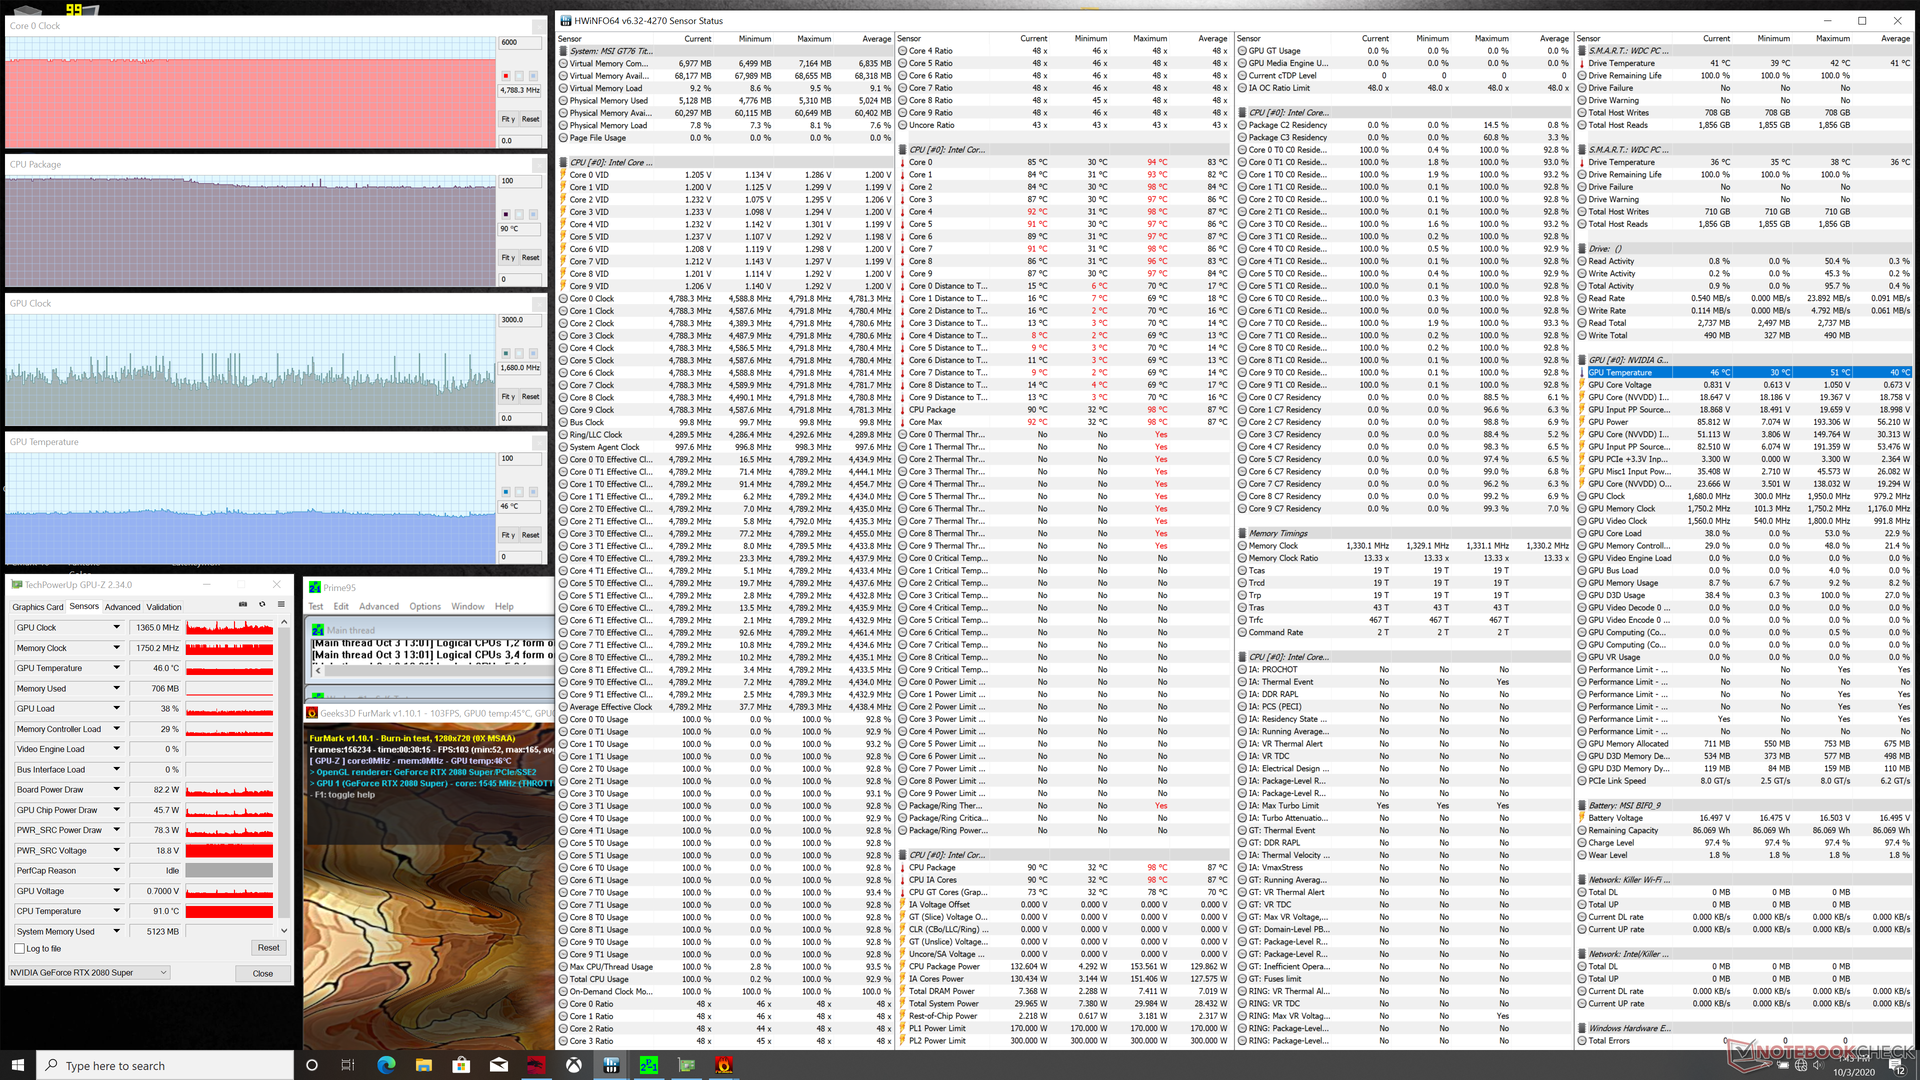Click Fit y in Core 0 Clock graph

pos(508,119)
